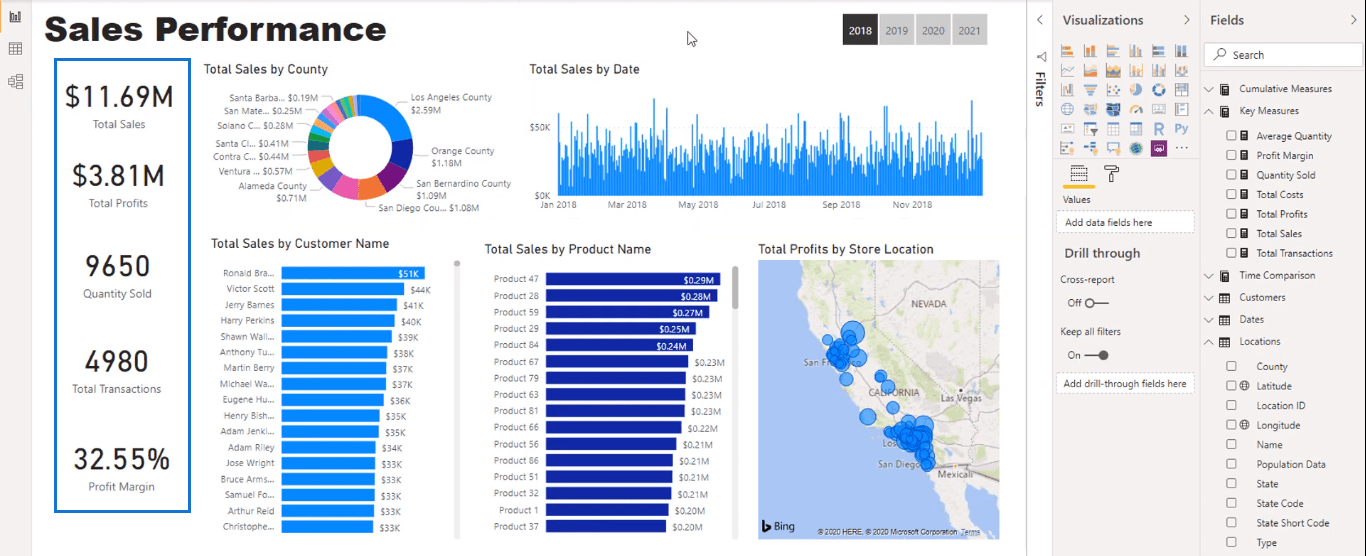Viewport: 1366px width, 556px height.
Task: Select the Waterfall chart visual
Action: (1067, 90)
